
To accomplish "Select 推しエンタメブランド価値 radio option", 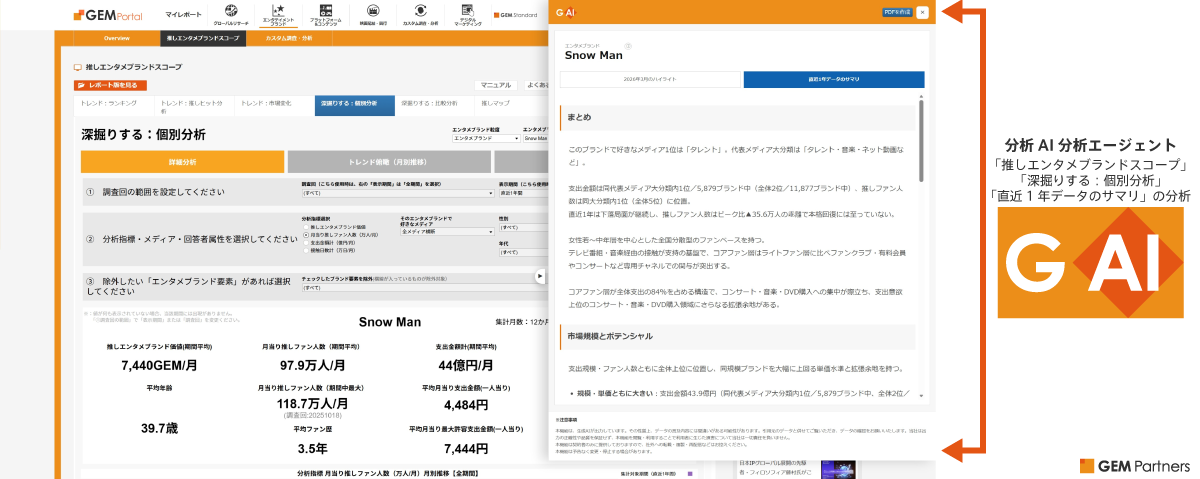I will 305,227.
